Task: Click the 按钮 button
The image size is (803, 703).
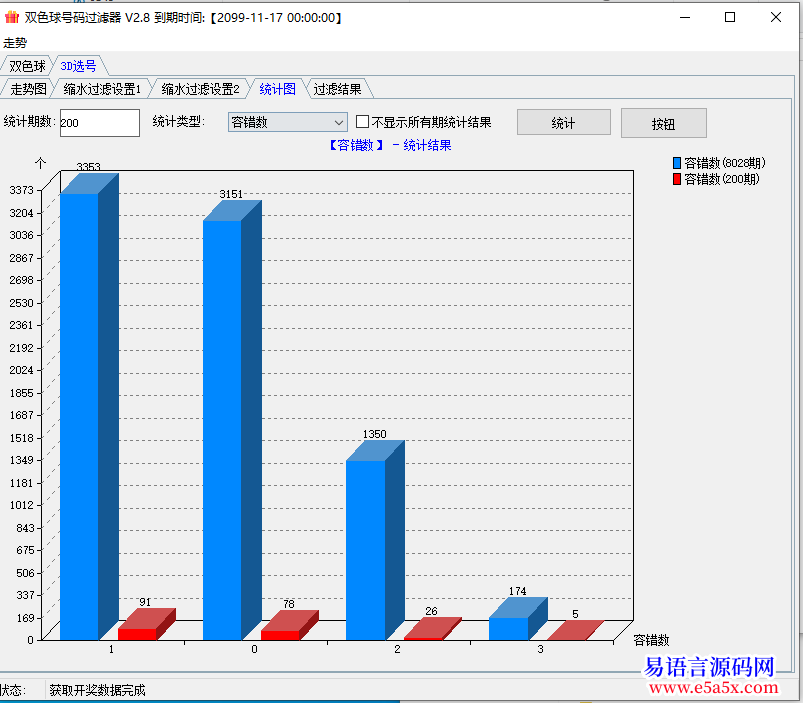Action: [663, 124]
